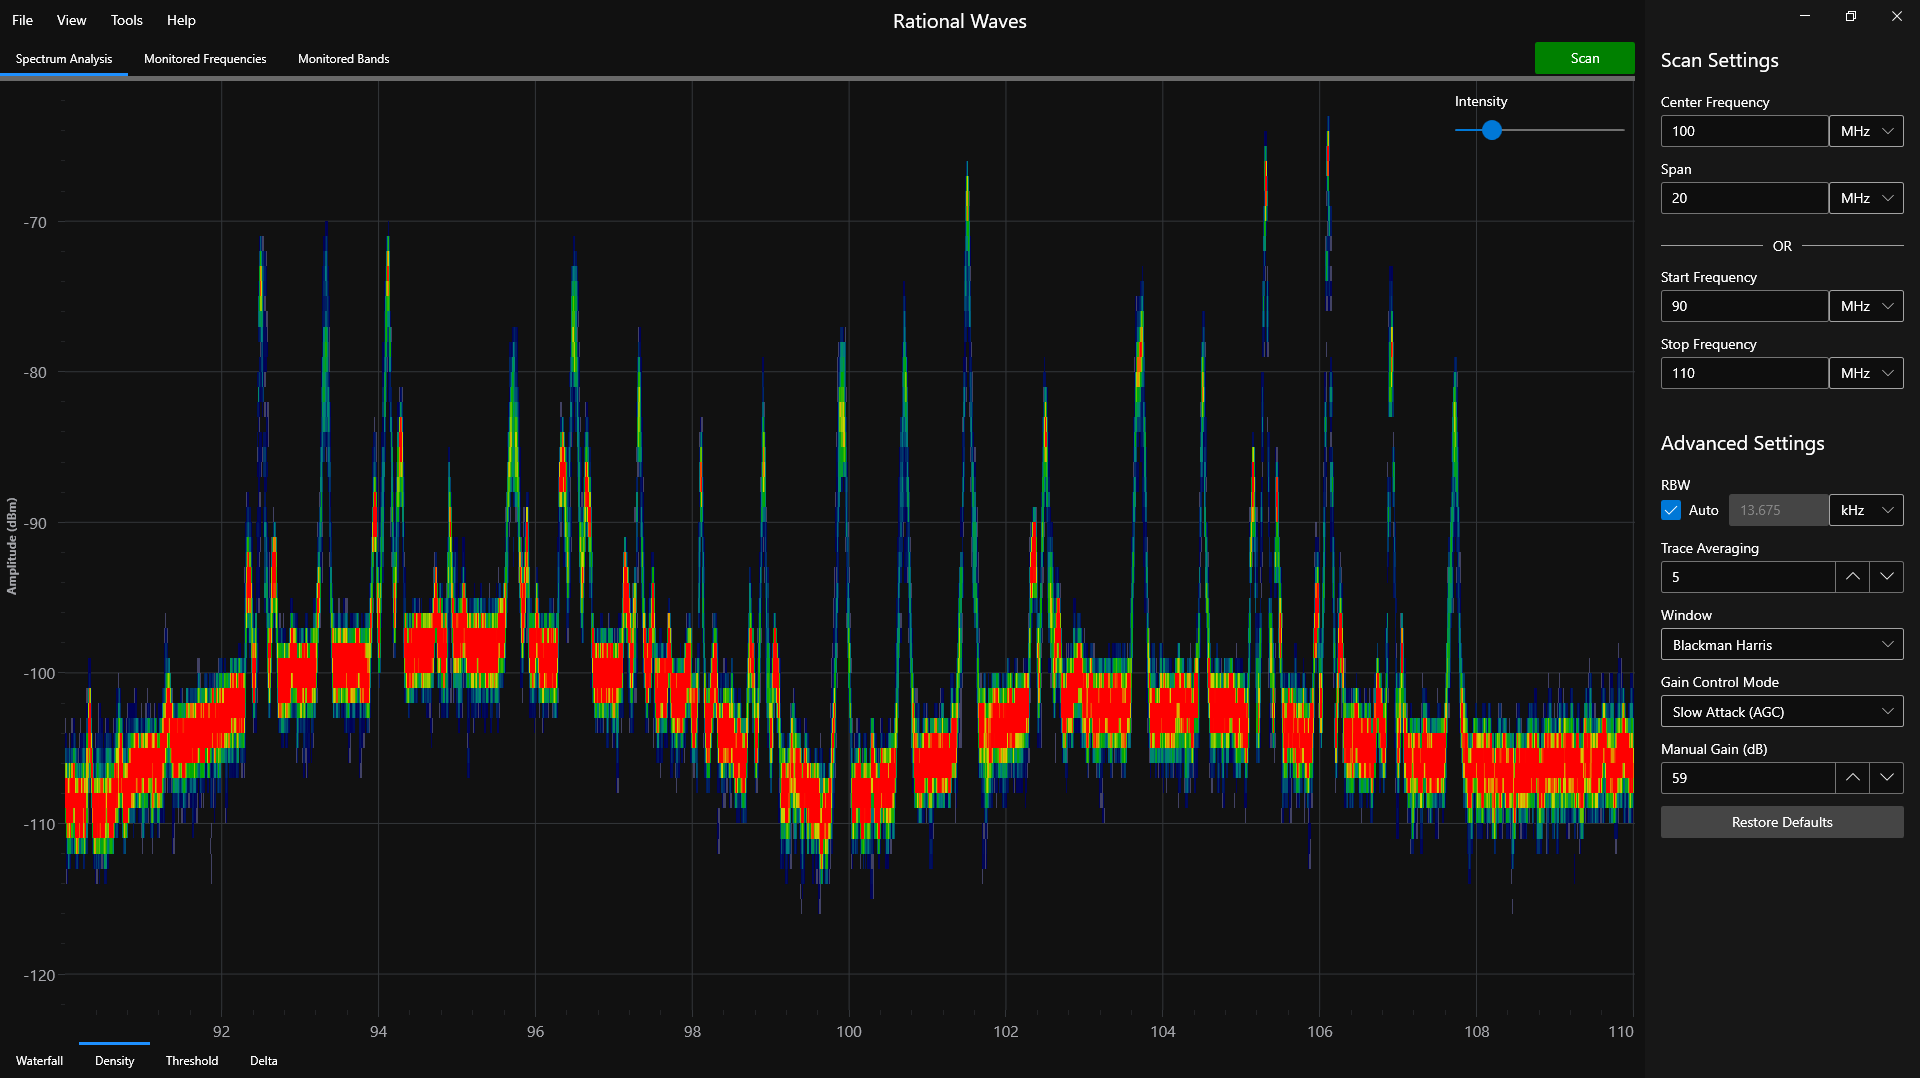Increase Trace Averaging with the up arrow
Image resolution: width=1920 pixels, height=1078 pixels.
(x=1852, y=576)
